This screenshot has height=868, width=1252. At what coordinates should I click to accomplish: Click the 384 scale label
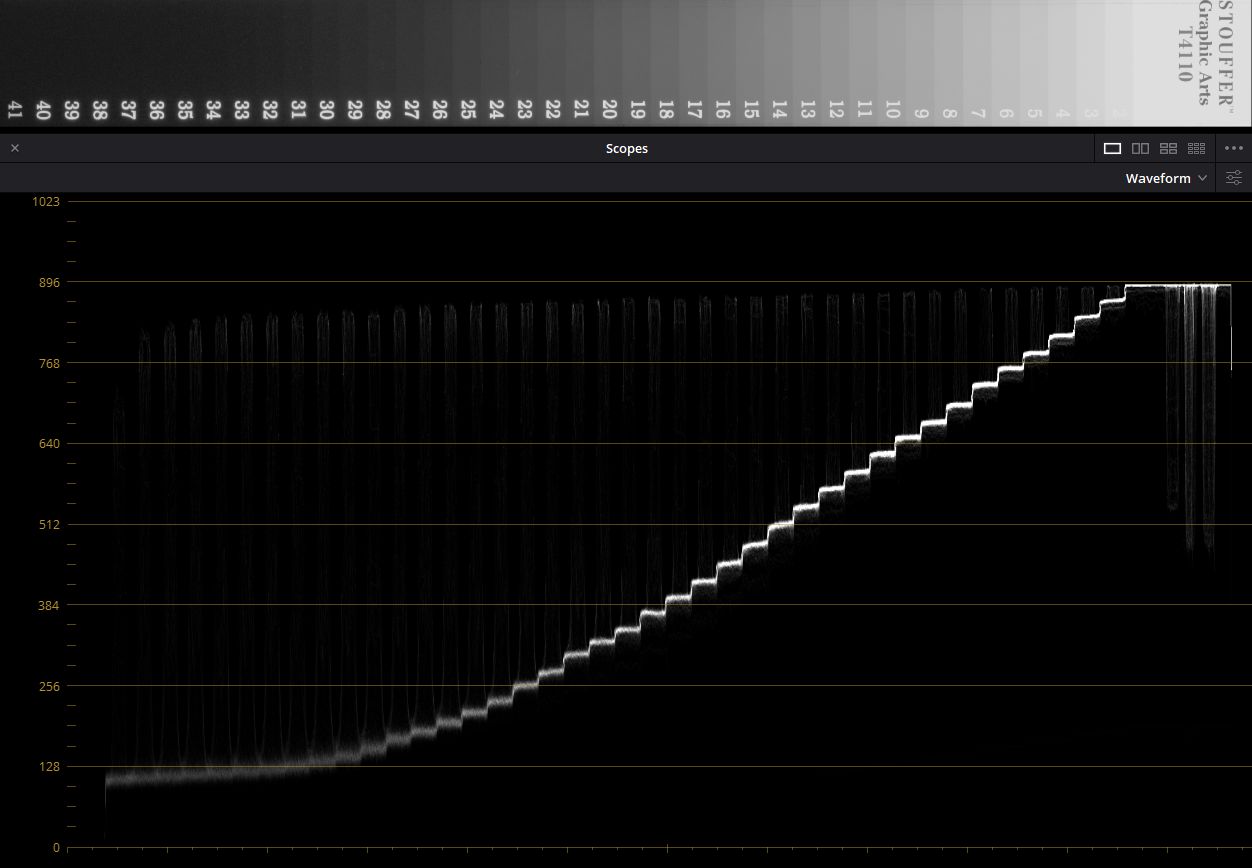point(49,605)
